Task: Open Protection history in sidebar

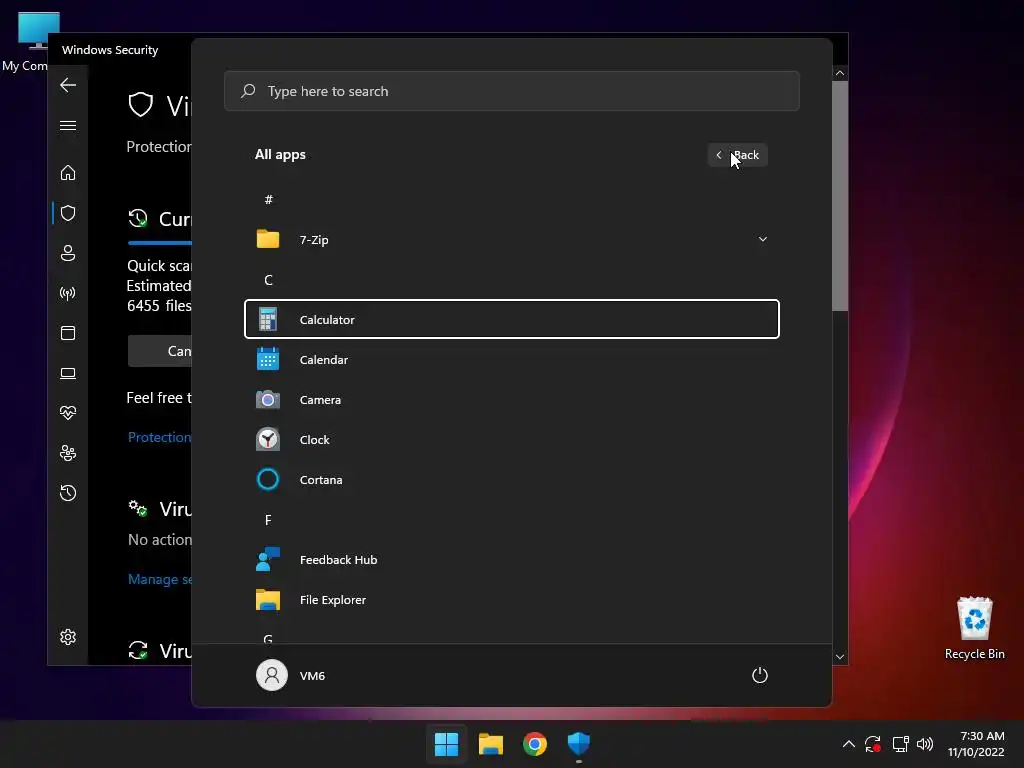Action: pos(68,493)
